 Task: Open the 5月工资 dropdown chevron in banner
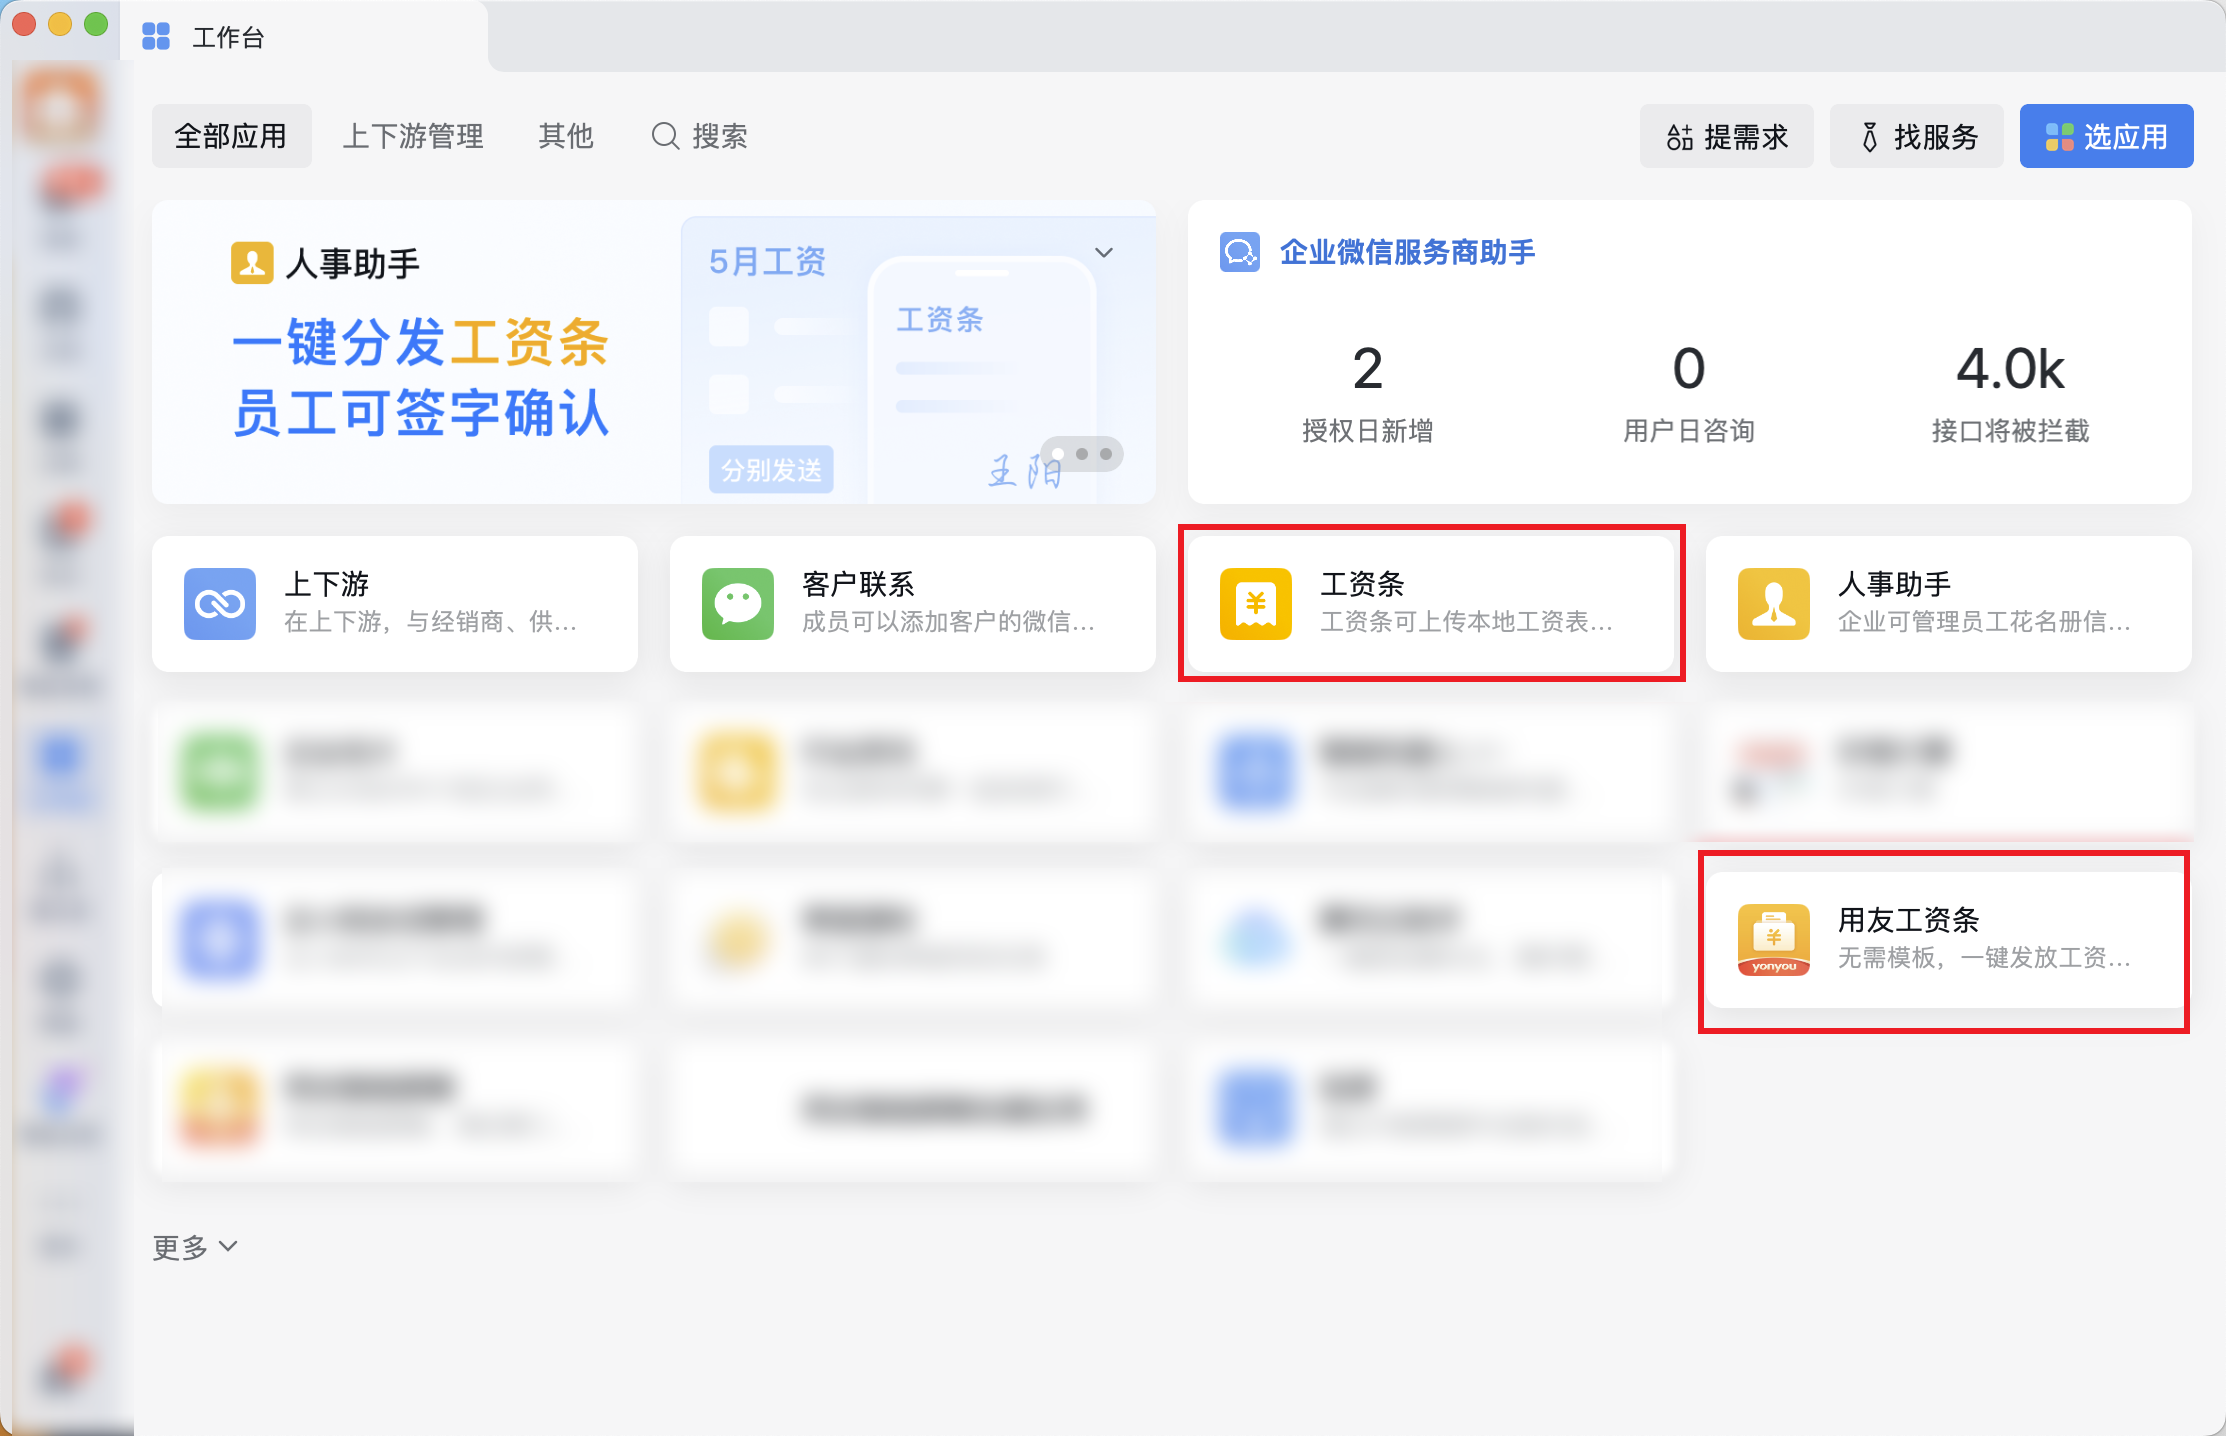(x=1104, y=253)
